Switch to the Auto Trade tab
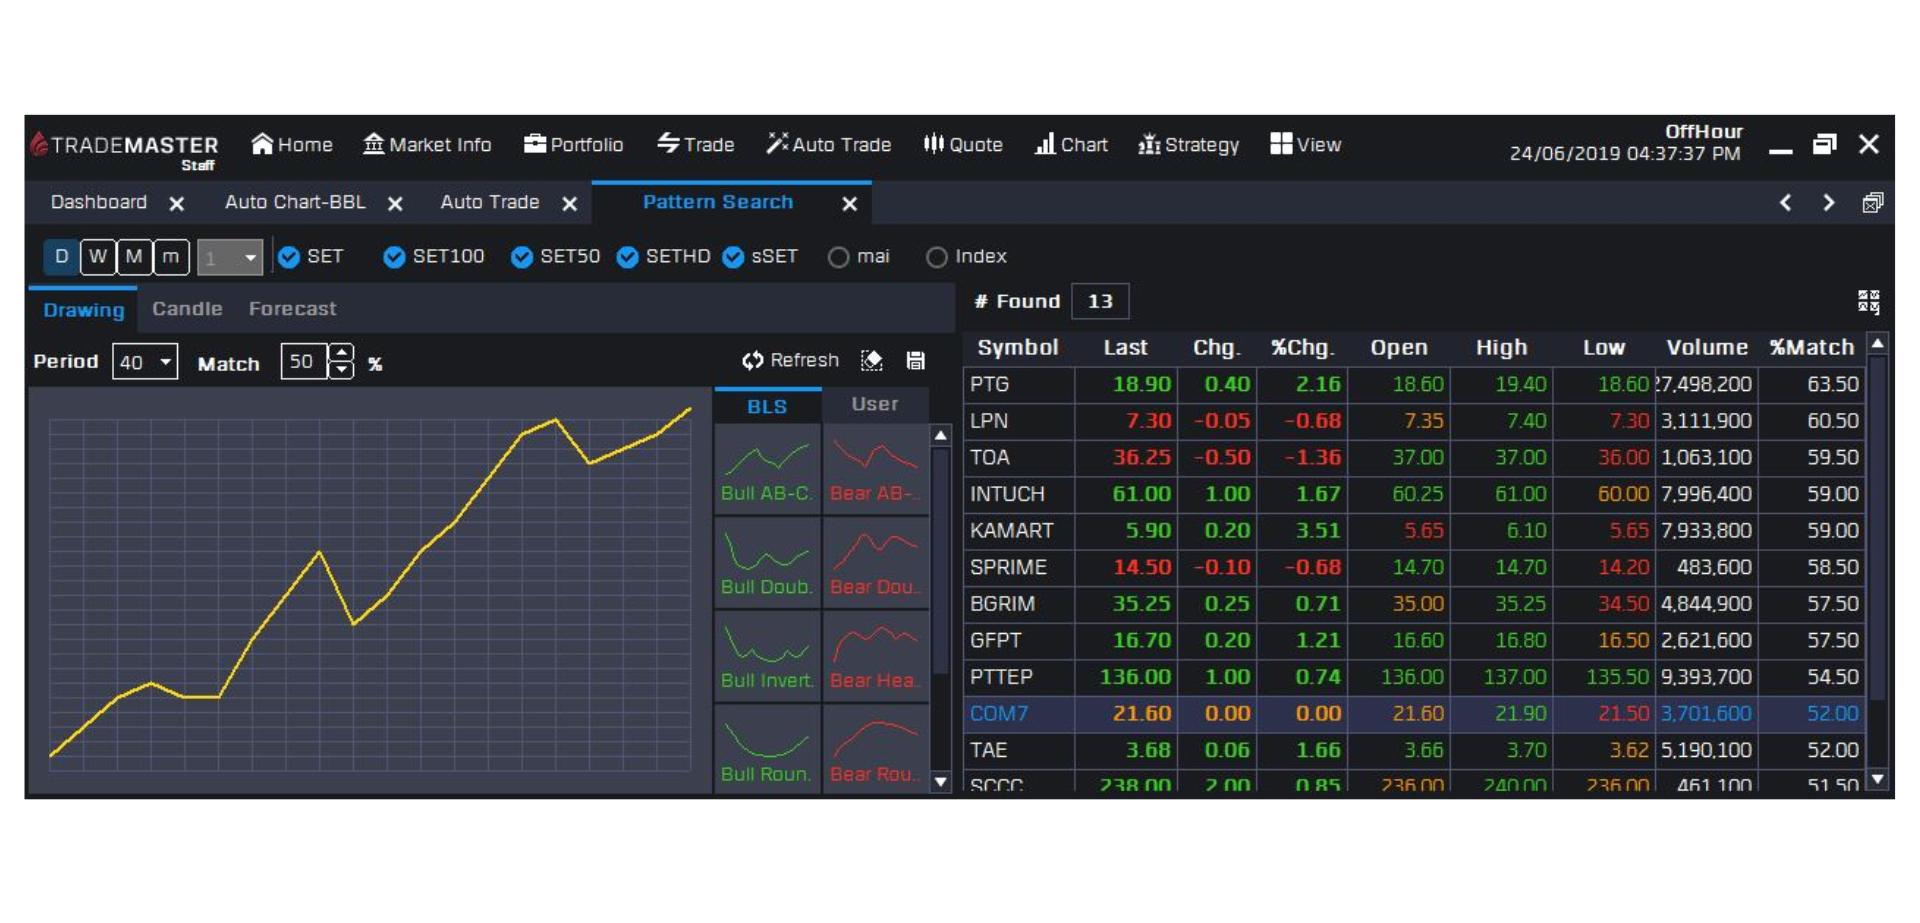Image resolution: width=1920 pixels, height=923 pixels. [x=490, y=202]
